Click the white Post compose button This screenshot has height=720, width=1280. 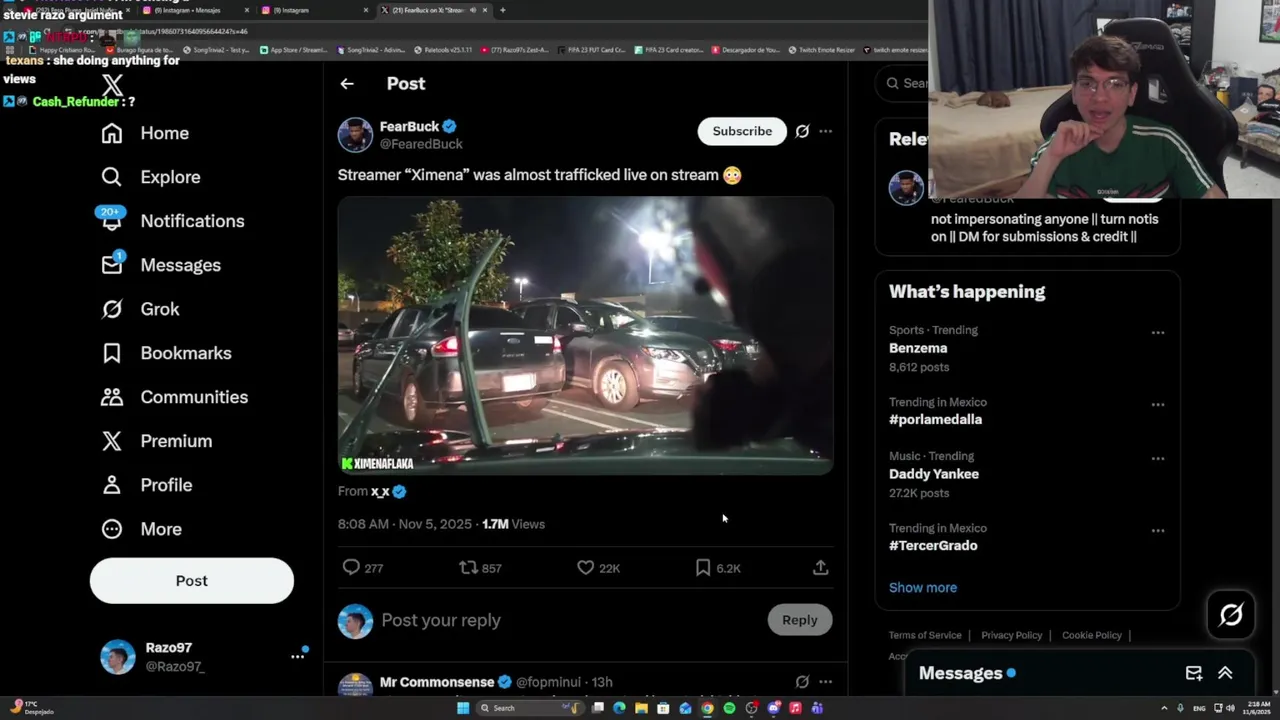192,581
